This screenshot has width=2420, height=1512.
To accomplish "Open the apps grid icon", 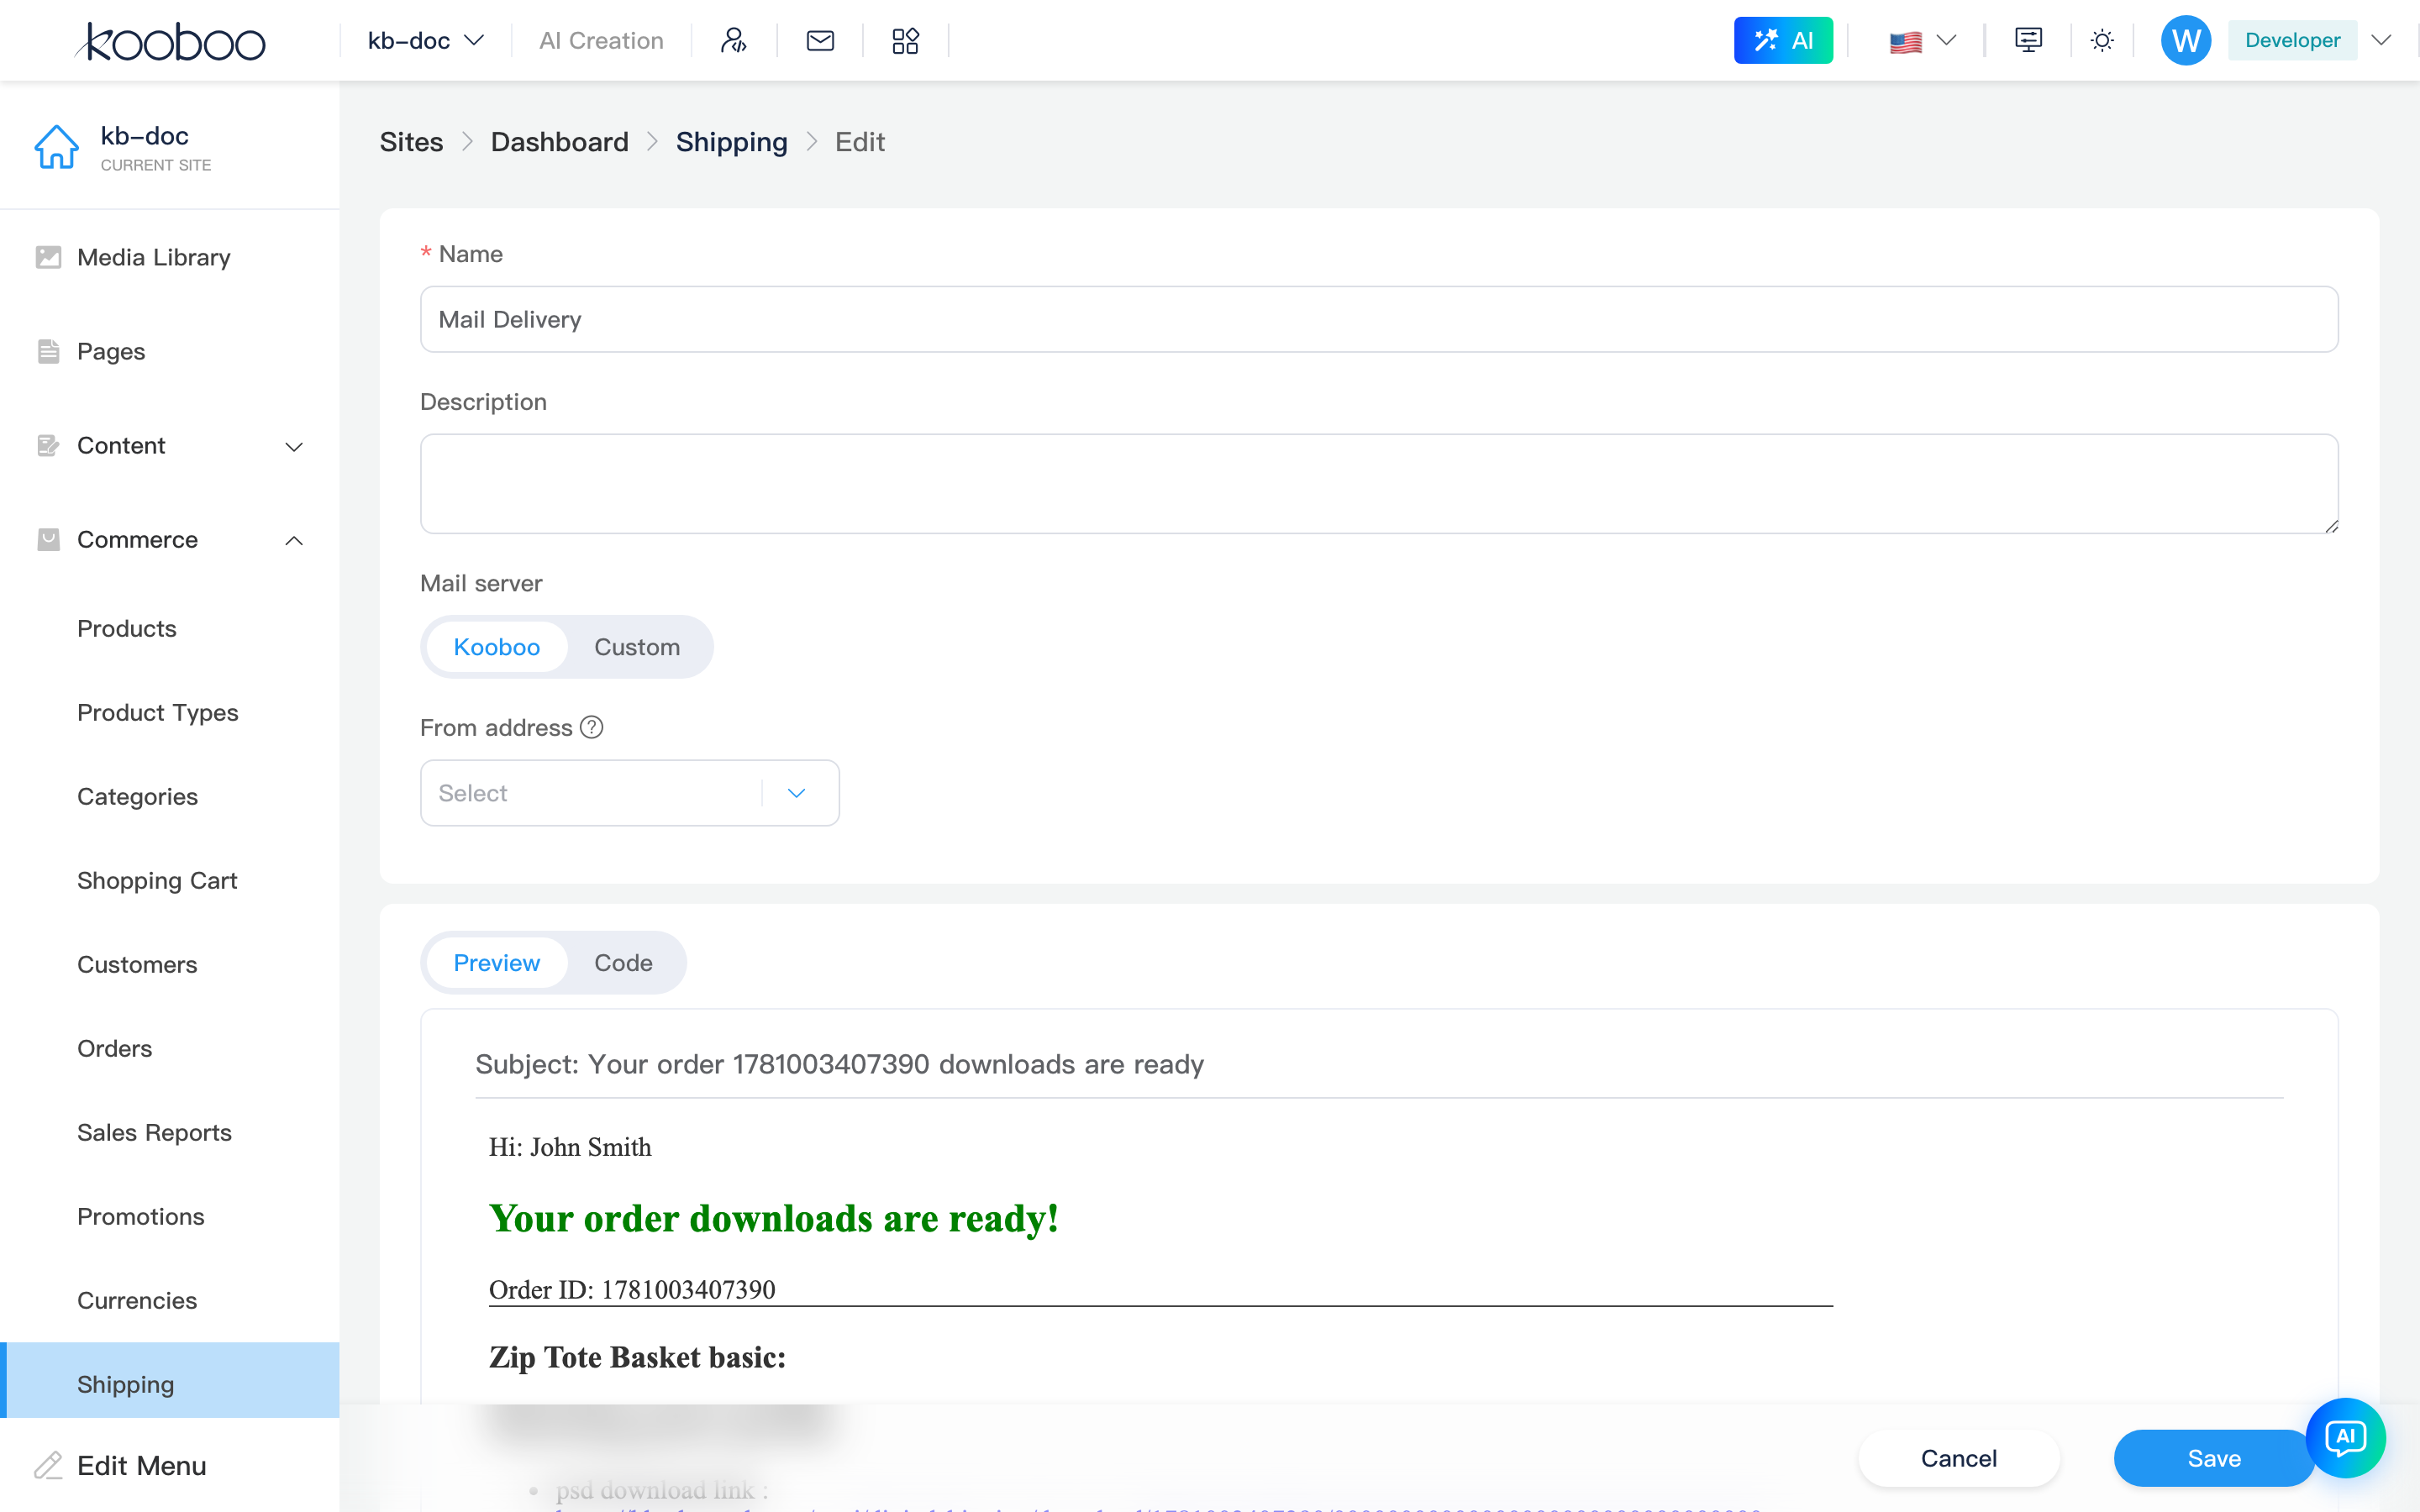I will (x=905, y=41).
